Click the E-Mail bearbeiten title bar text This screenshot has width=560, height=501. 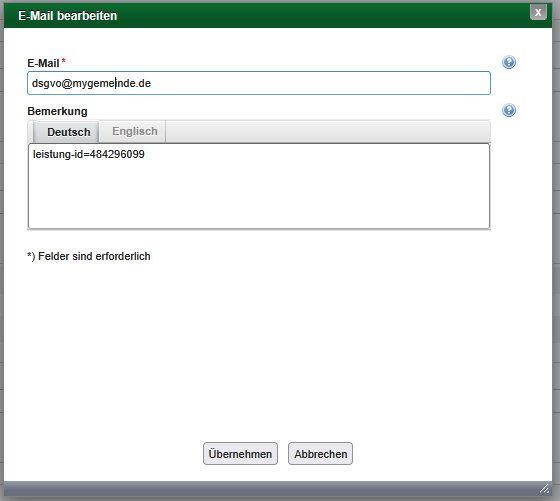coord(68,16)
